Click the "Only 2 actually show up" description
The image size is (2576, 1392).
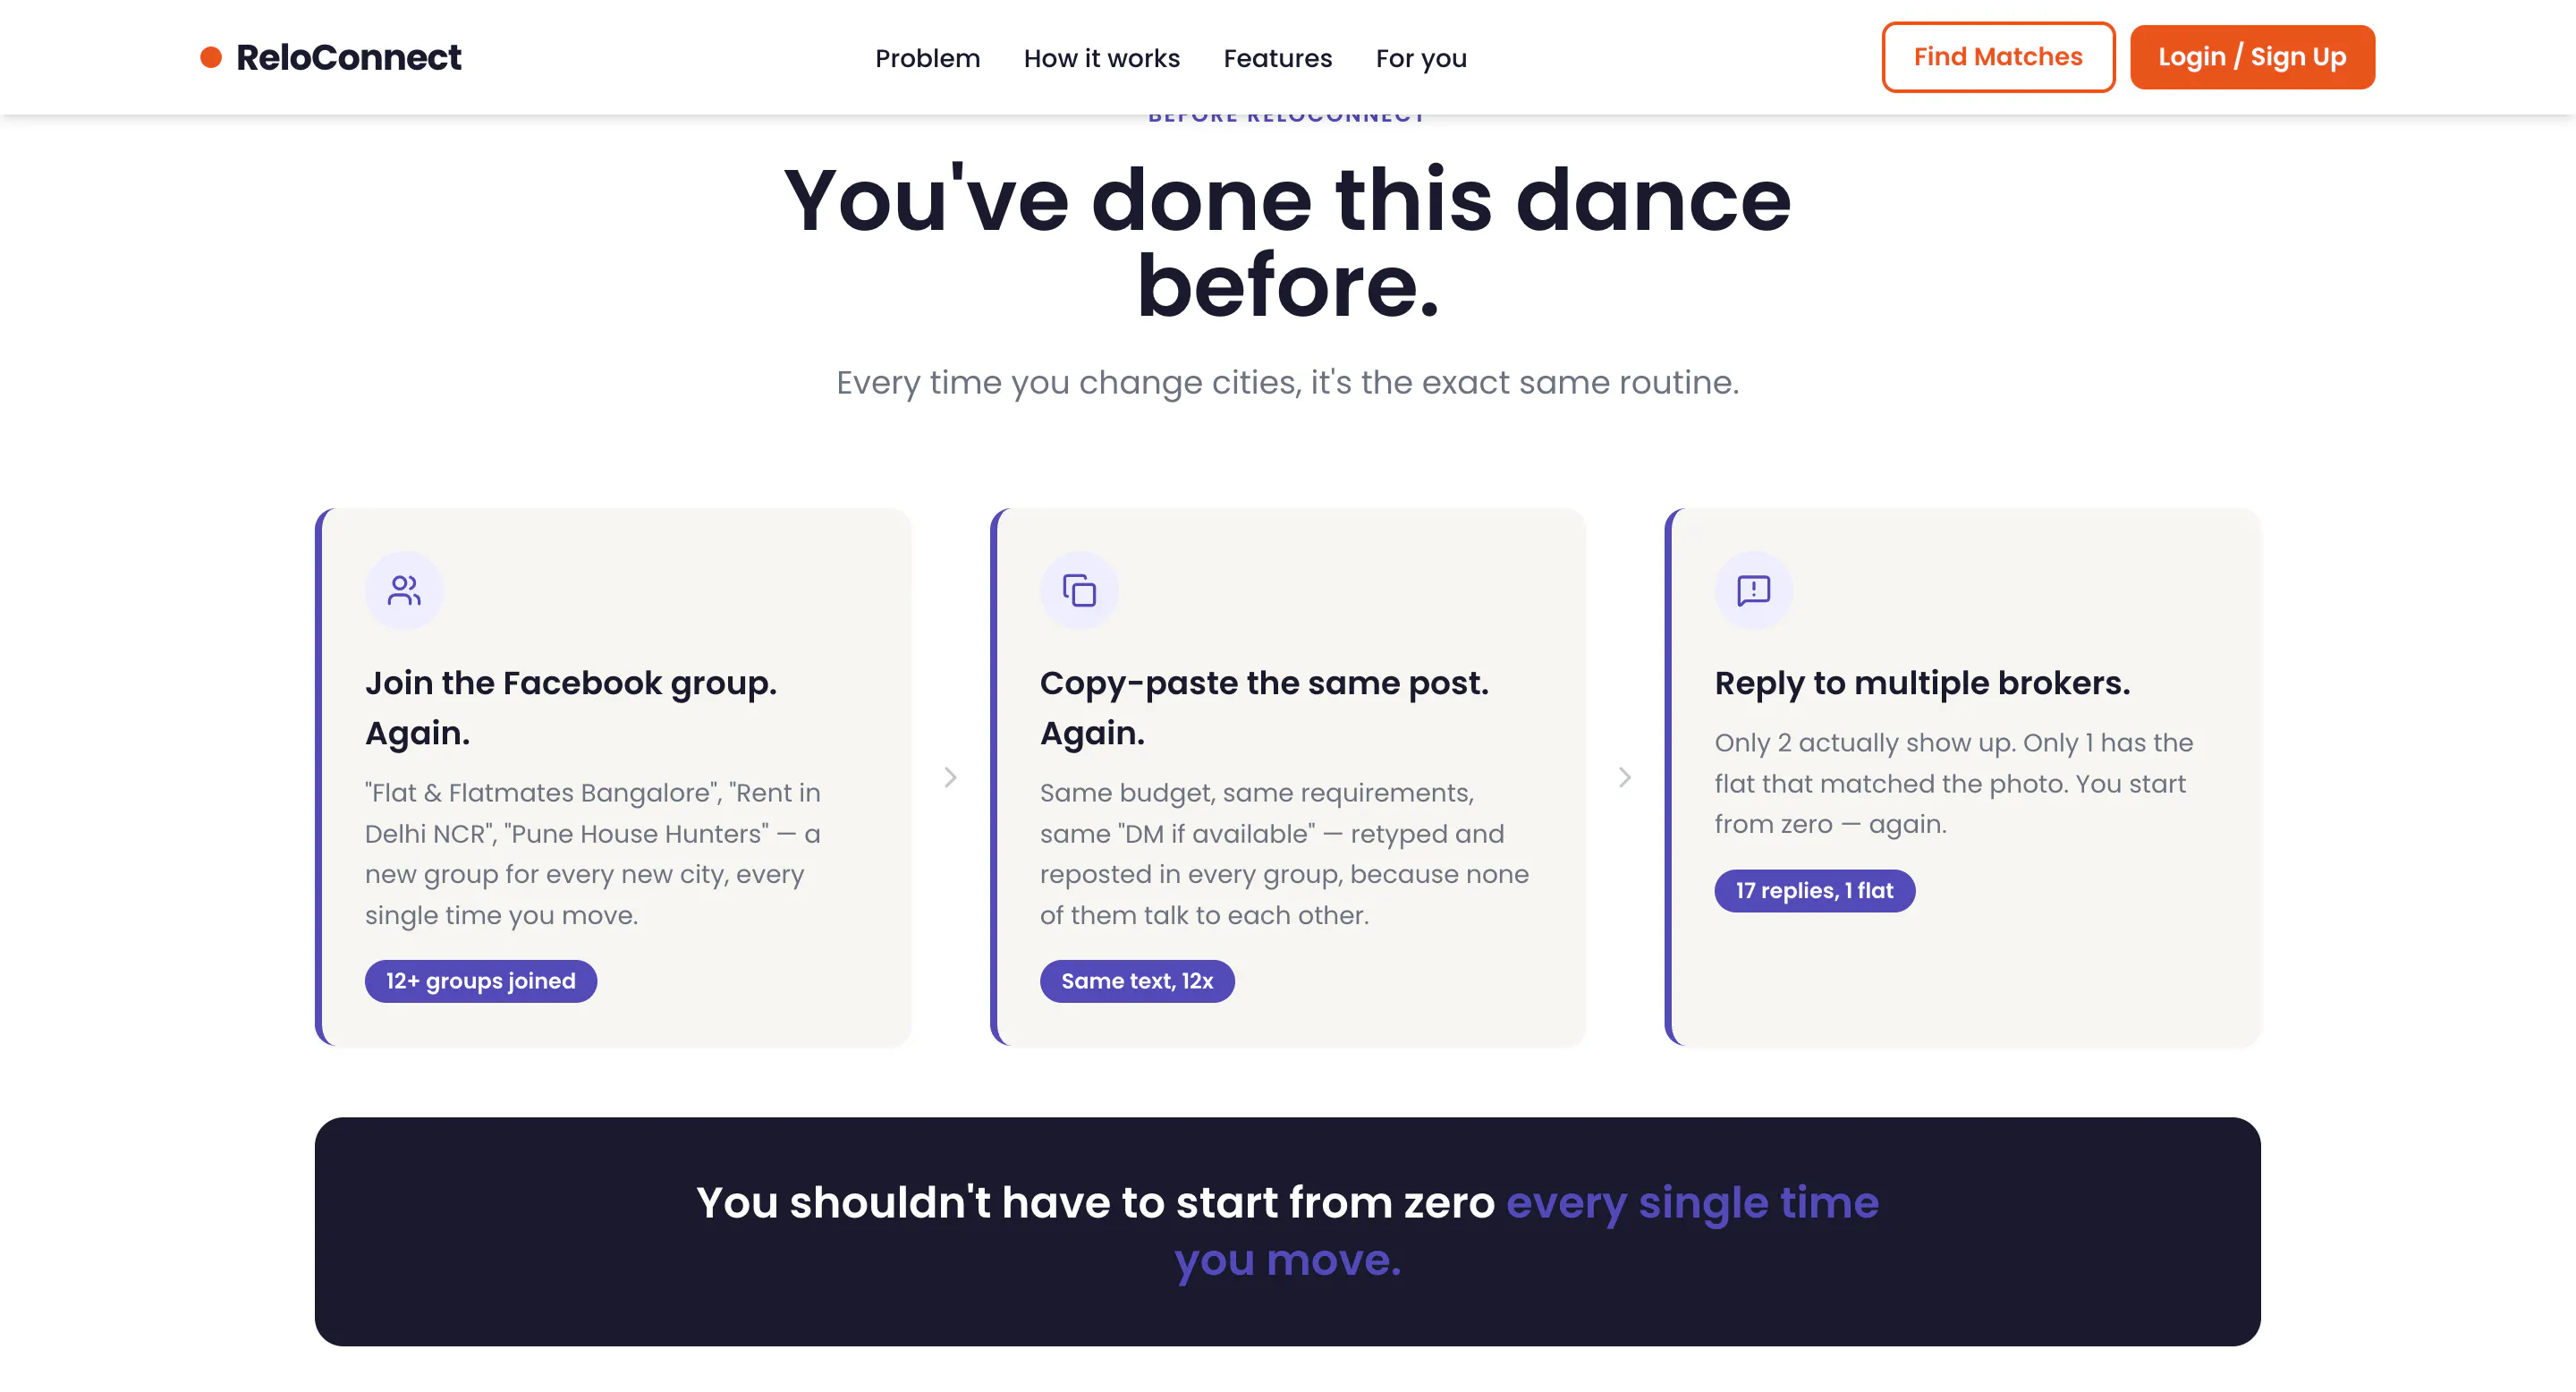pos(1954,783)
